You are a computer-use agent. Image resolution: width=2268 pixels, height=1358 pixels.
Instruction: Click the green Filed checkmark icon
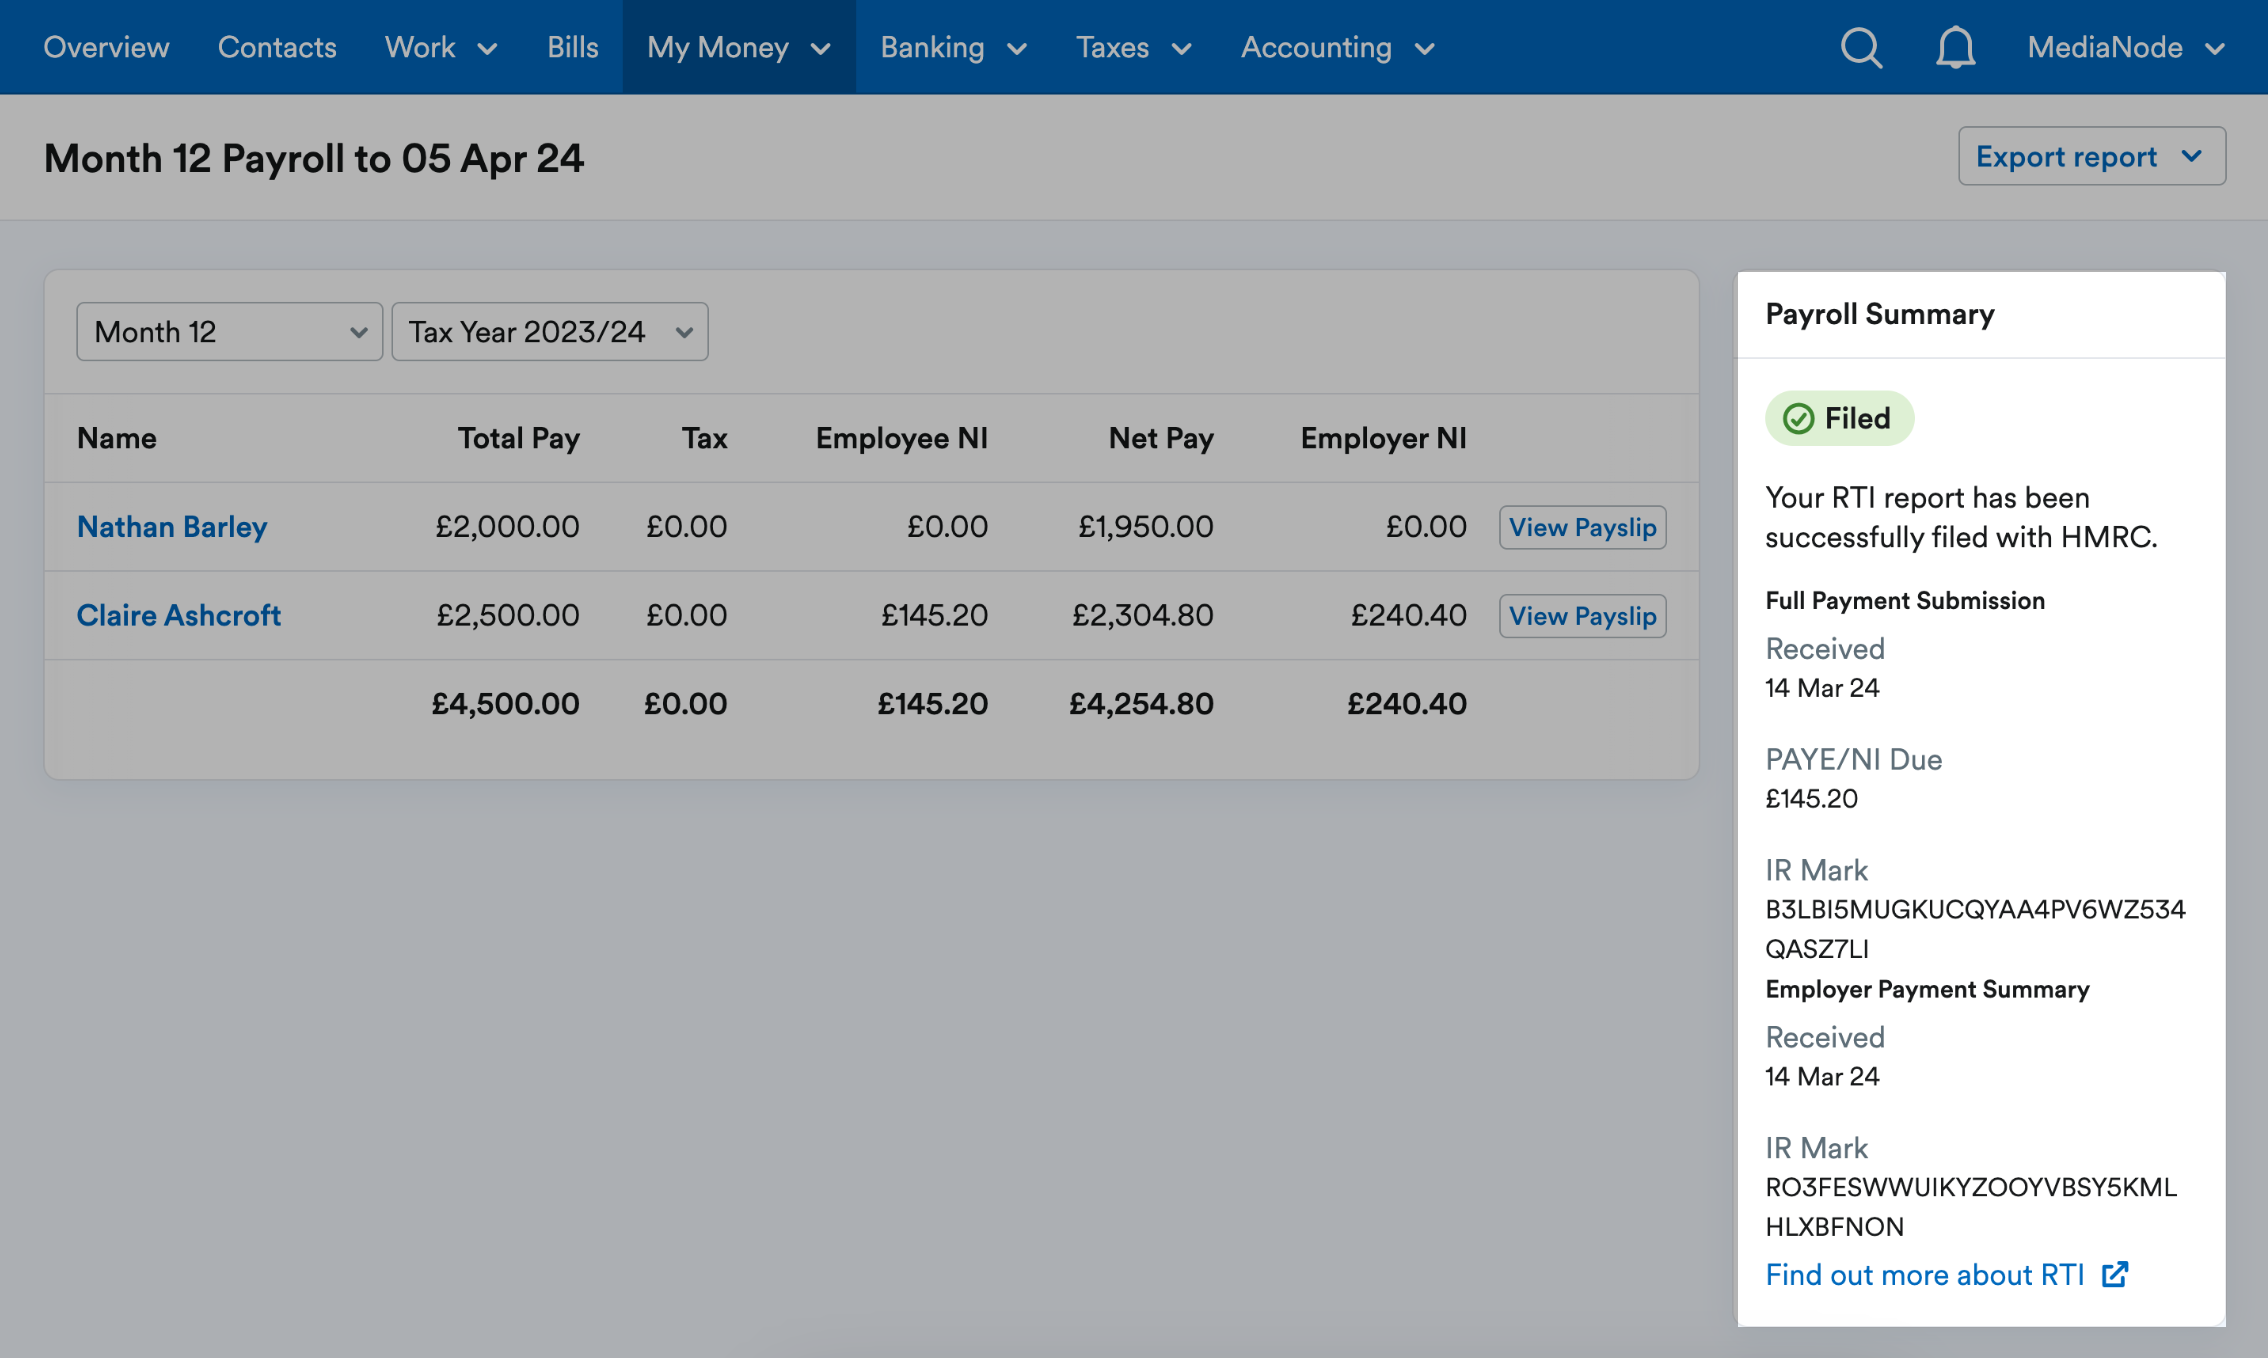point(1798,419)
